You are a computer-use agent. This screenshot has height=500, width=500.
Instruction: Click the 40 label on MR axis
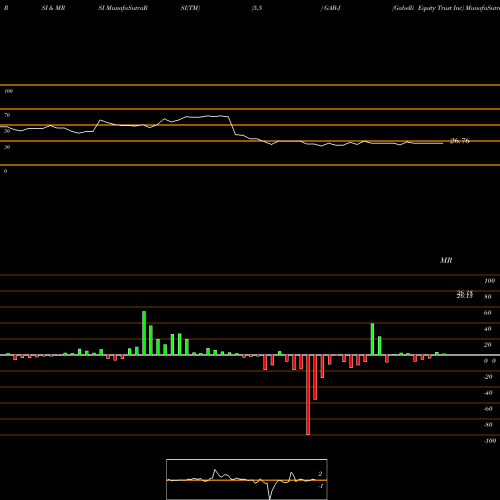click(x=488, y=329)
